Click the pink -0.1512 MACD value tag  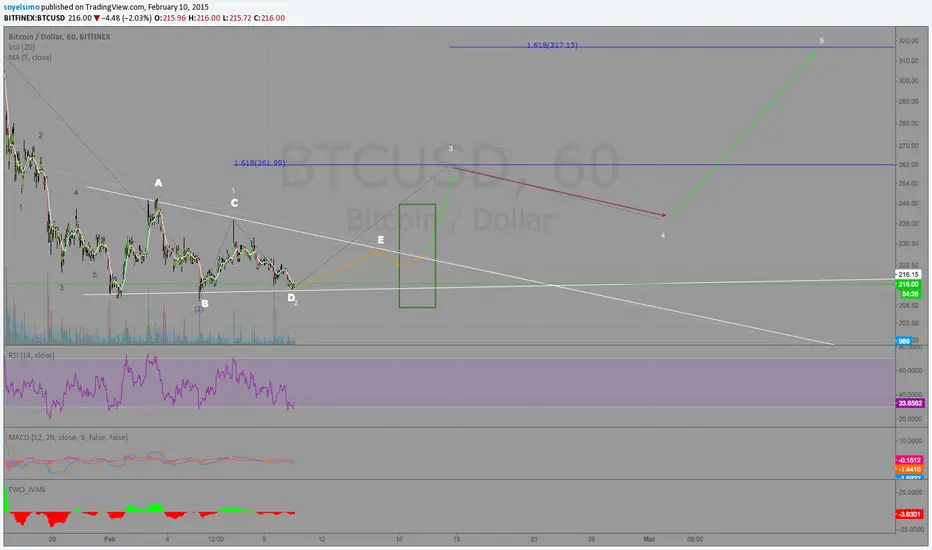click(x=909, y=460)
